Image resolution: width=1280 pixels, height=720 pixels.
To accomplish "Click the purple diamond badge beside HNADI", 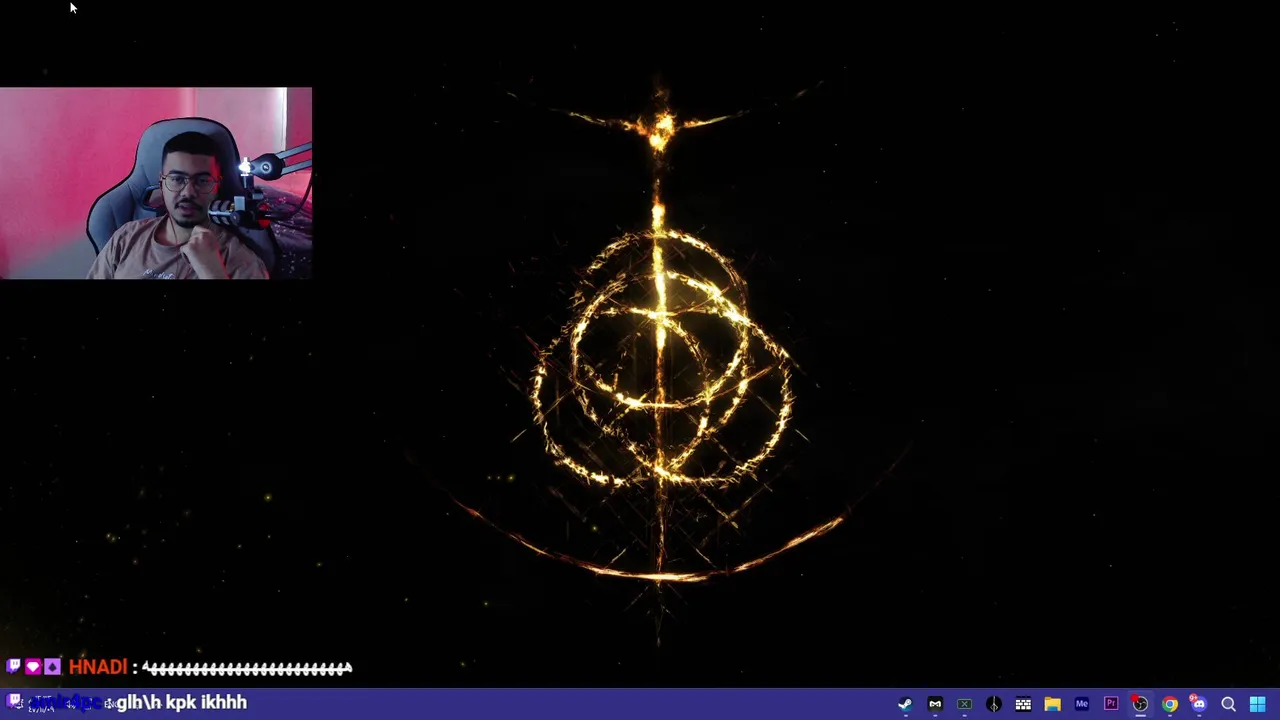I will [x=52, y=666].
